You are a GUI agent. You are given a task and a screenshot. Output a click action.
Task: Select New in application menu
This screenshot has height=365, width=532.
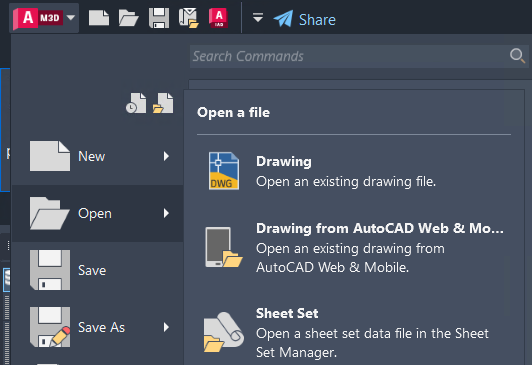point(97,156)
